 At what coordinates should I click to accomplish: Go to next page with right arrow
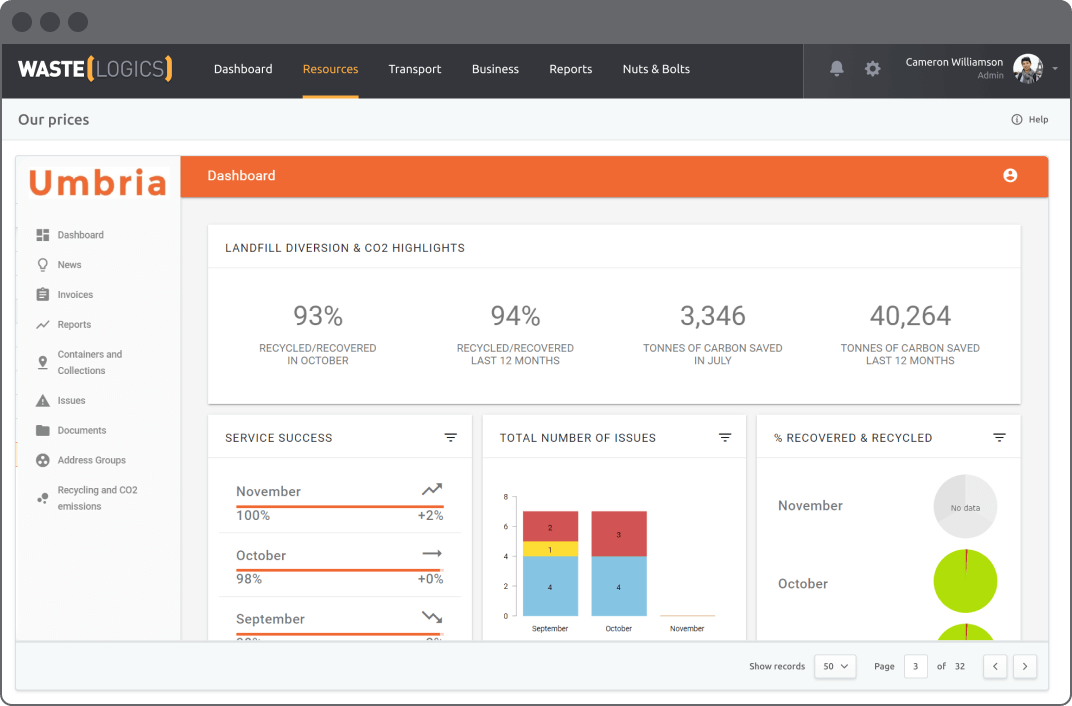(x=1025, y=666)
